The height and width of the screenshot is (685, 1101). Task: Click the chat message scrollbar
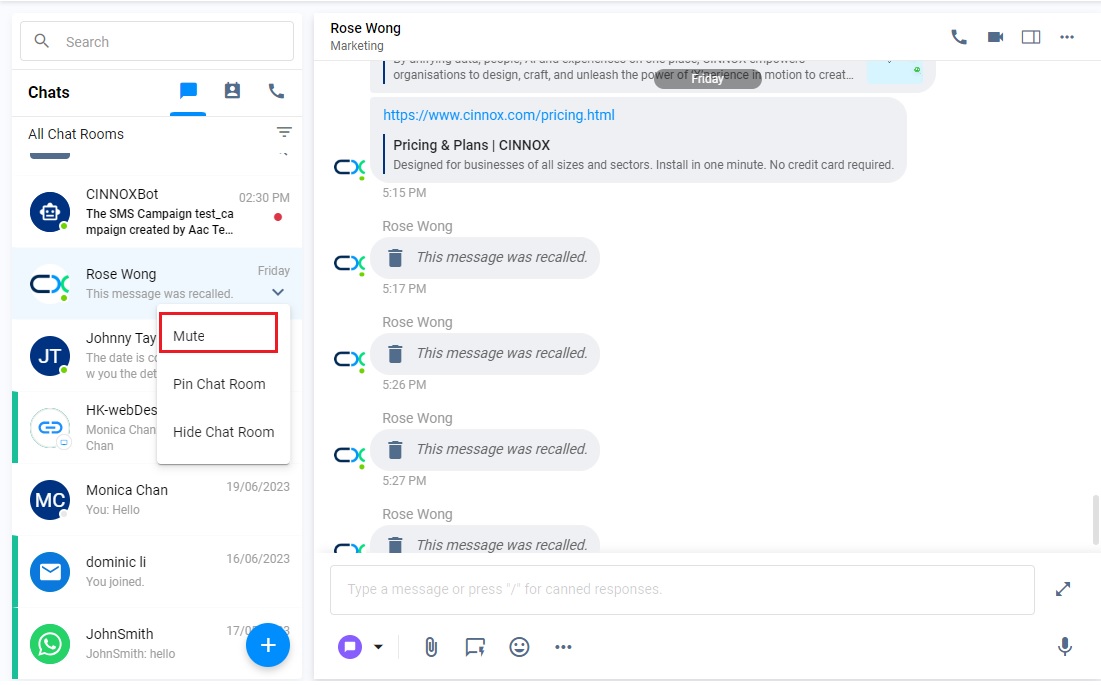coord(1096,519)
